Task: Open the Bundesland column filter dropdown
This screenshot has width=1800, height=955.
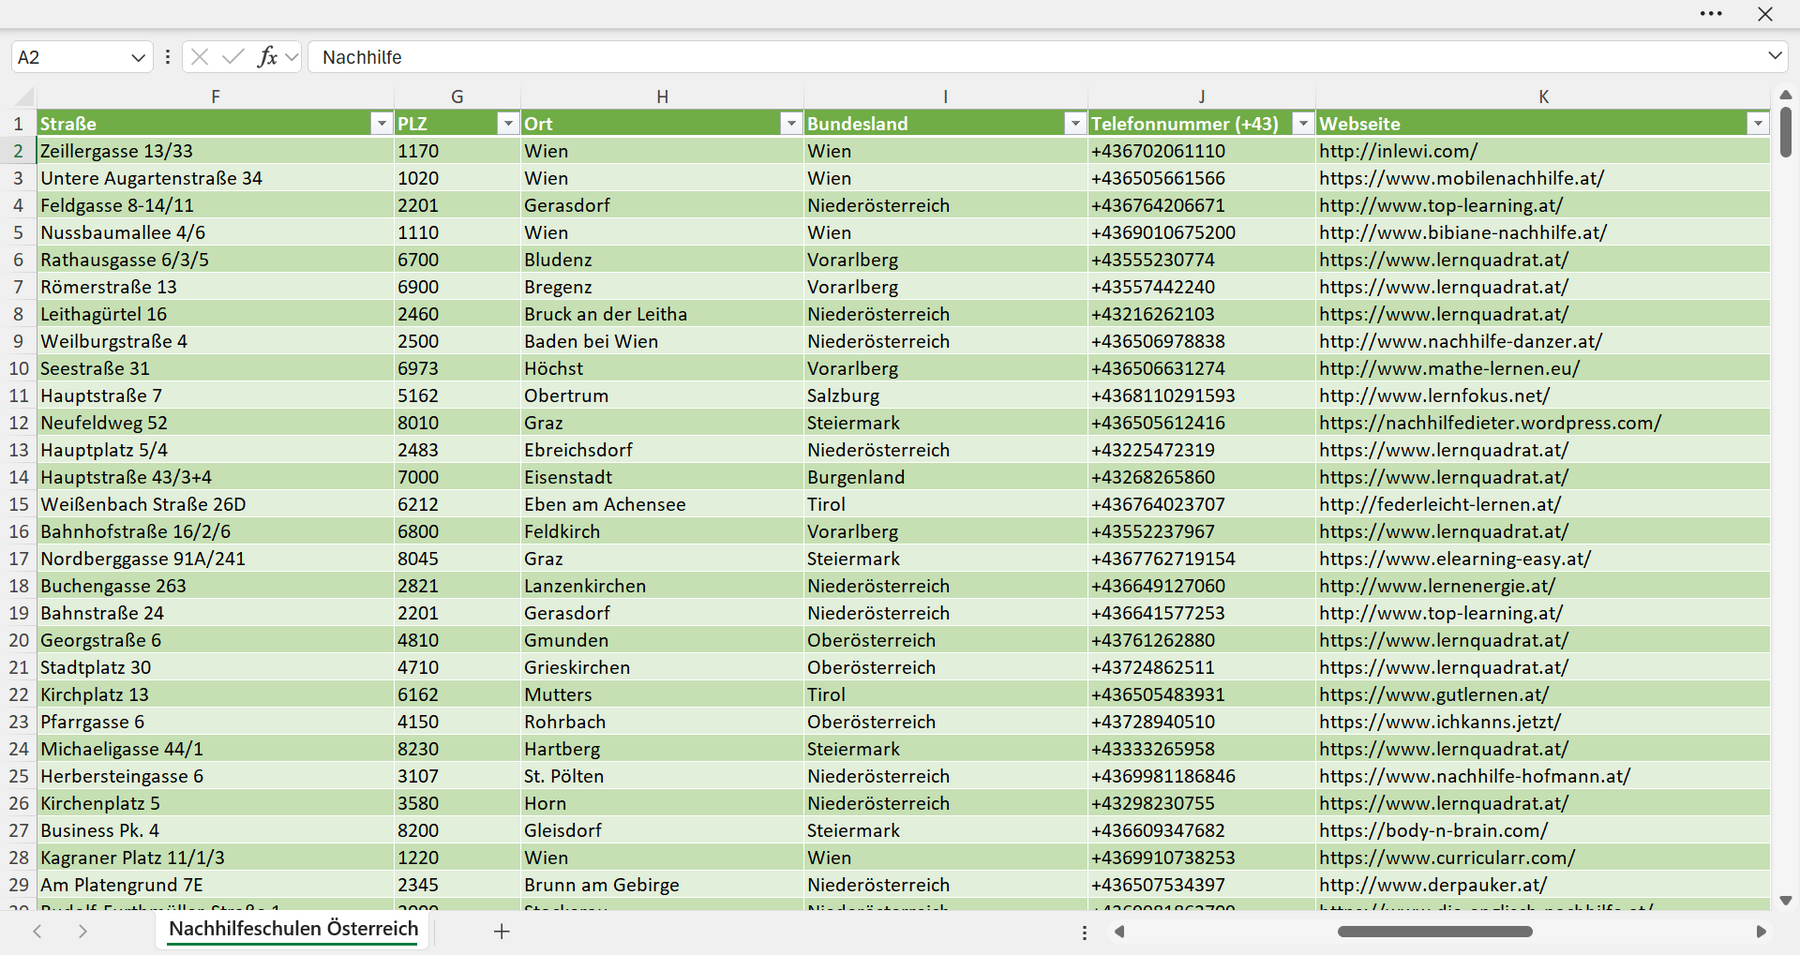Action: (1075, 124)
